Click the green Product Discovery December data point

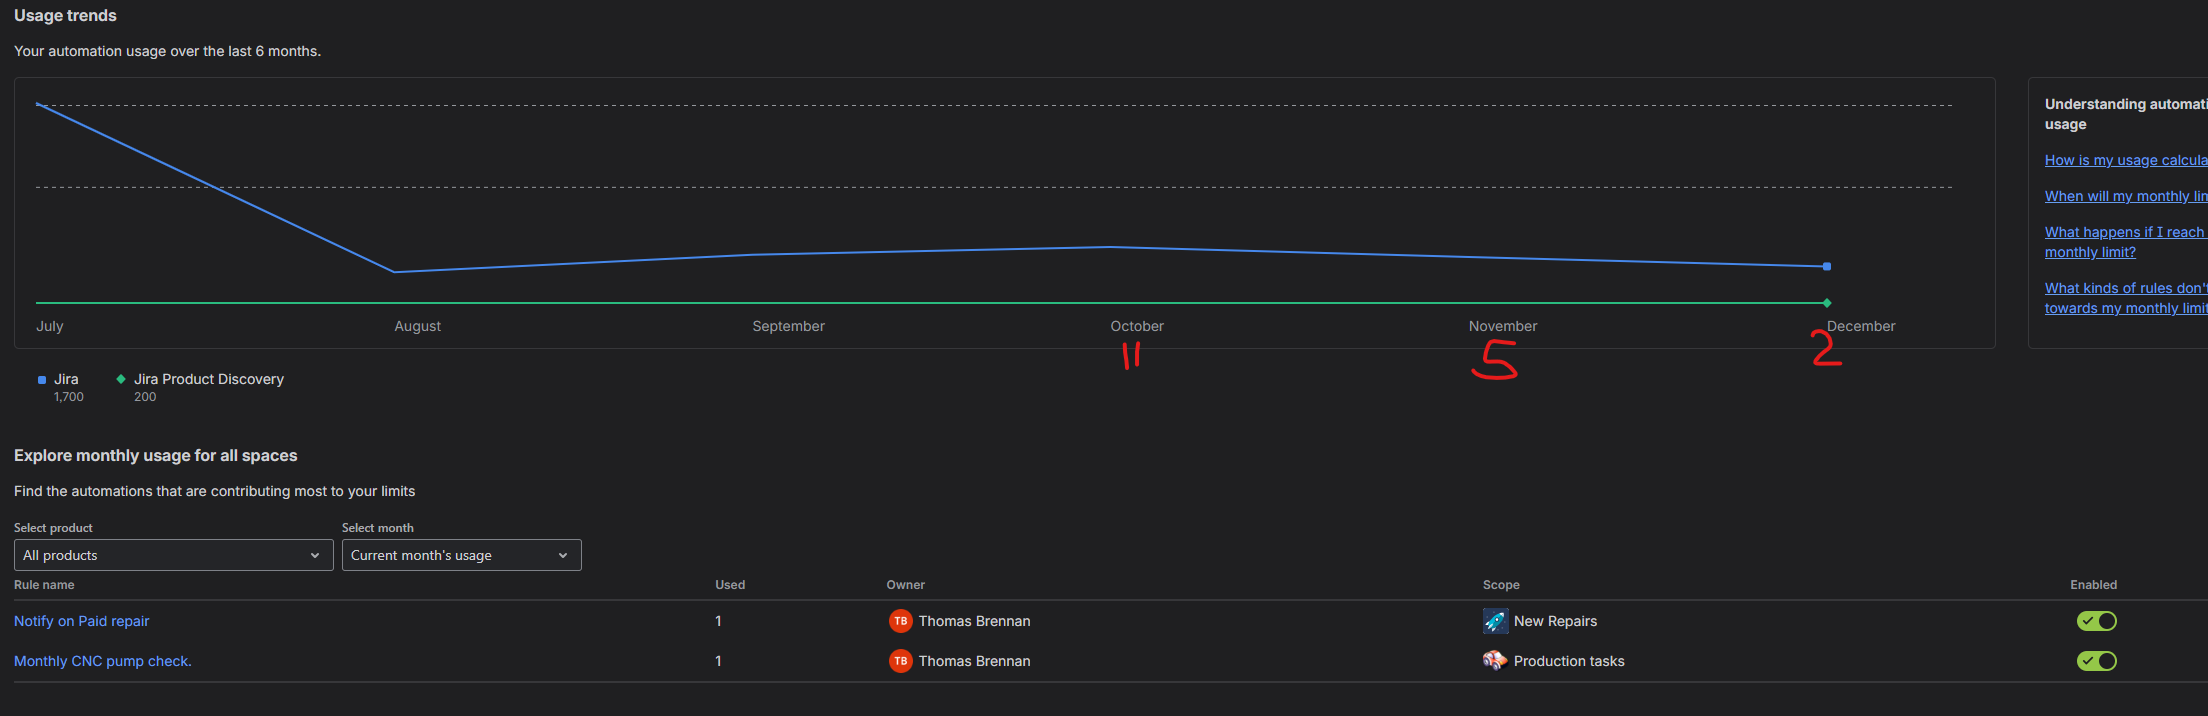pos(1827,303)
